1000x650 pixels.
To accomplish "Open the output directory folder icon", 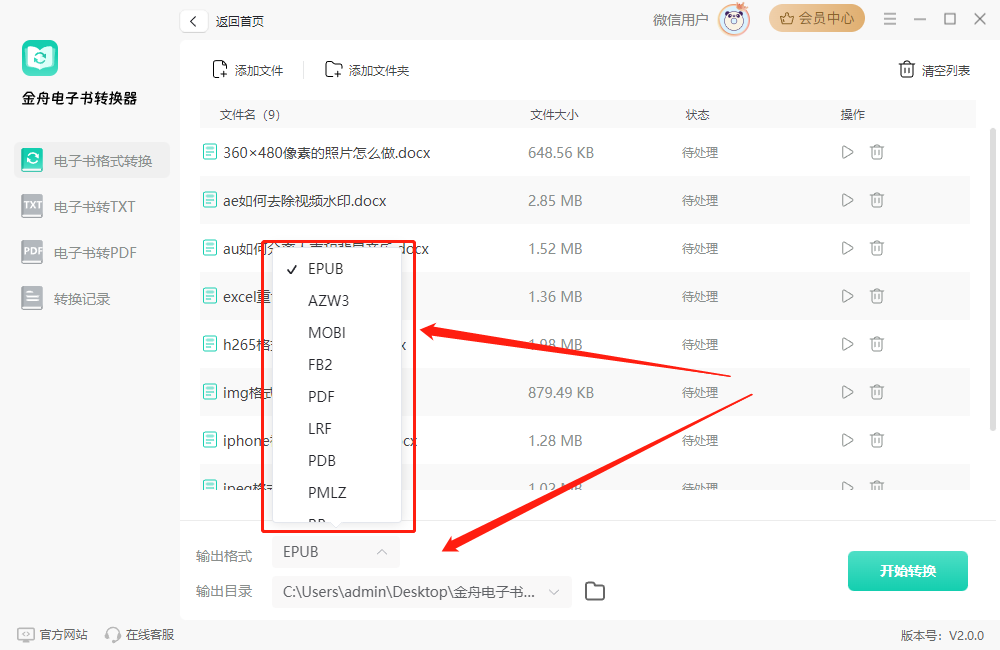I will (595, 592).
